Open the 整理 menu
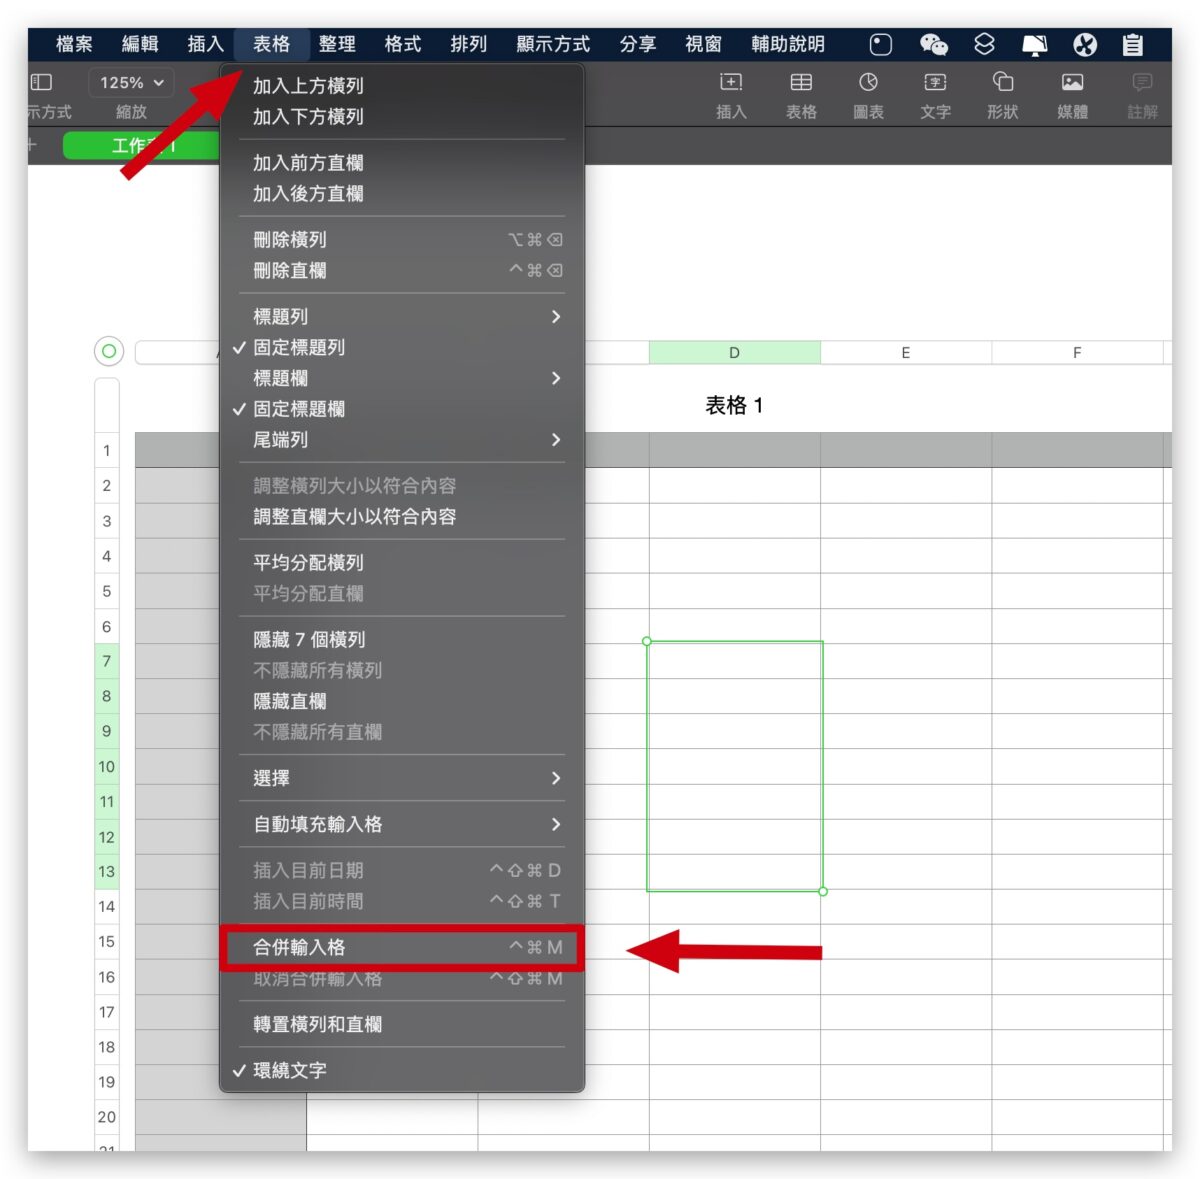Image resolution: width=1200 pixels, height=1179 pixels. [x=337, y=44]
